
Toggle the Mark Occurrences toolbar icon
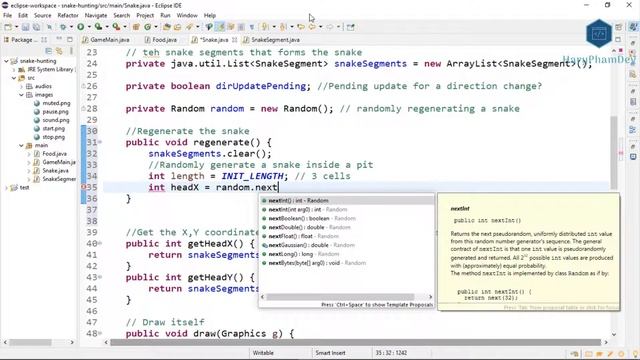click(220, 27)
